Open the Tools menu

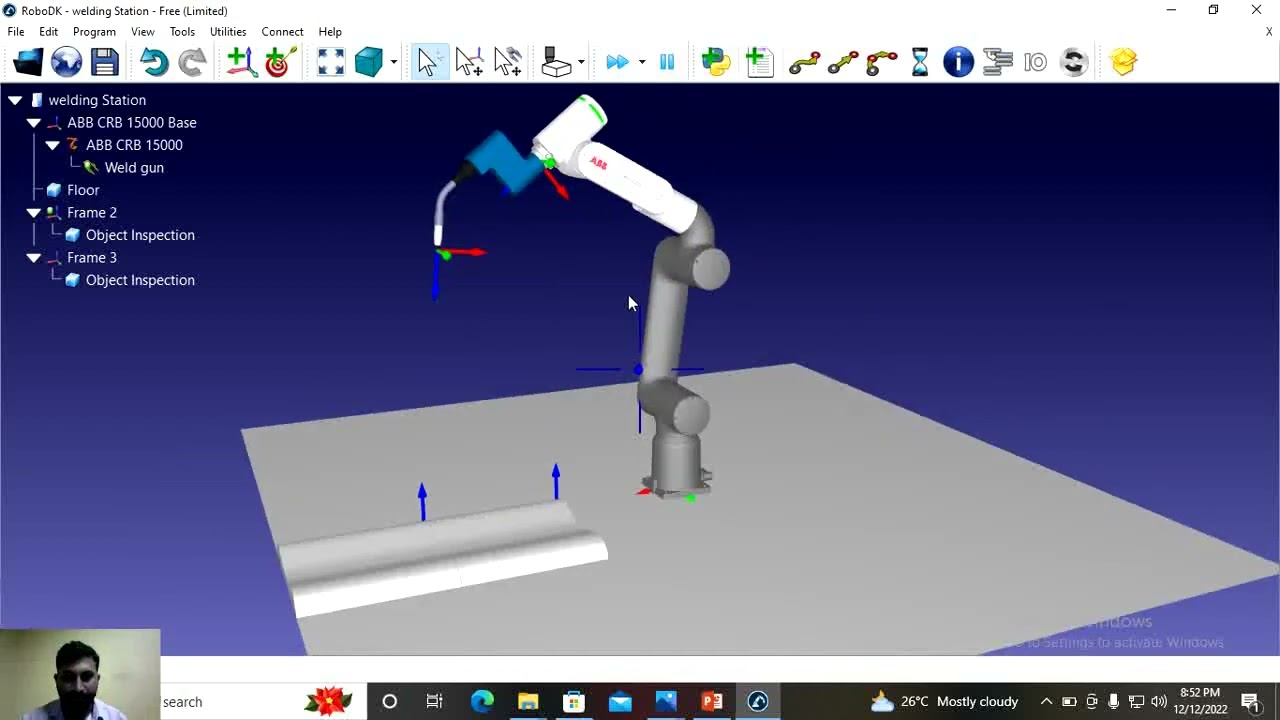point(182,31)
